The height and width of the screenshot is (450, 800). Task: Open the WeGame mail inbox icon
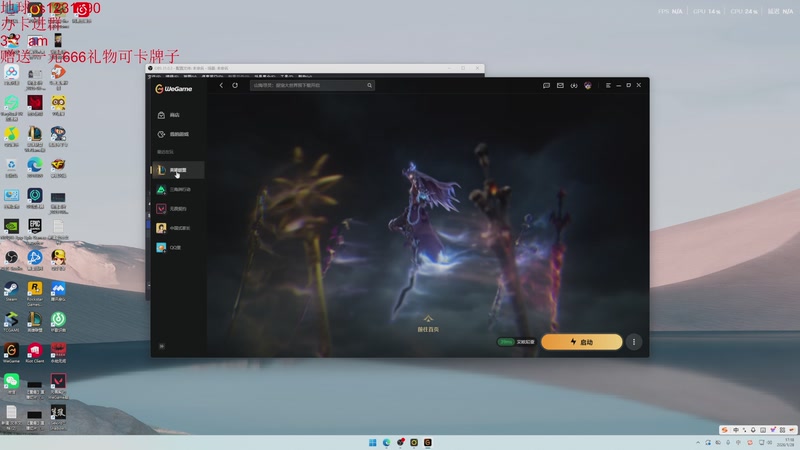click(x=560, y=85)
